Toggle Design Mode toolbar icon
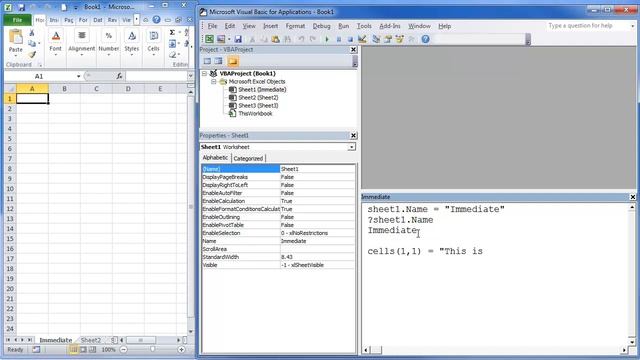 click(x=362, y=39)
